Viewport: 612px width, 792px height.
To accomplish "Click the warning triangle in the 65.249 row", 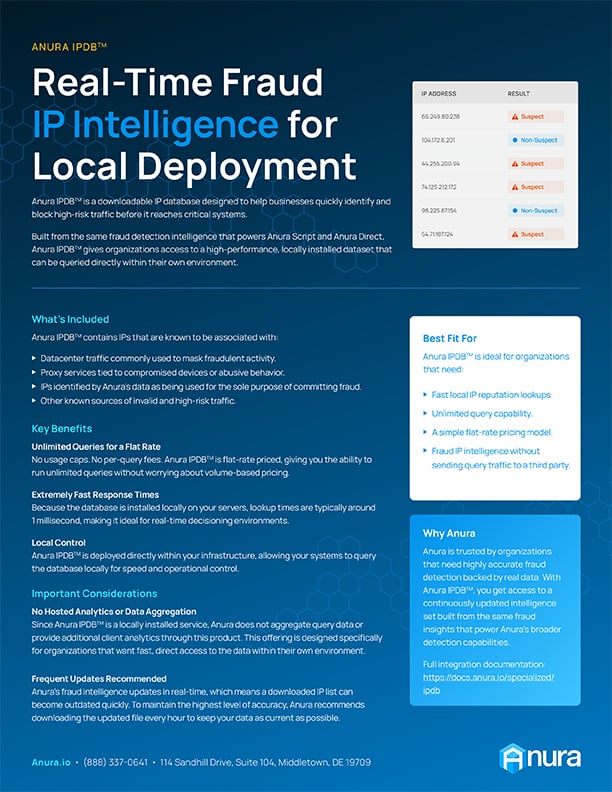I will pos(515,117).
